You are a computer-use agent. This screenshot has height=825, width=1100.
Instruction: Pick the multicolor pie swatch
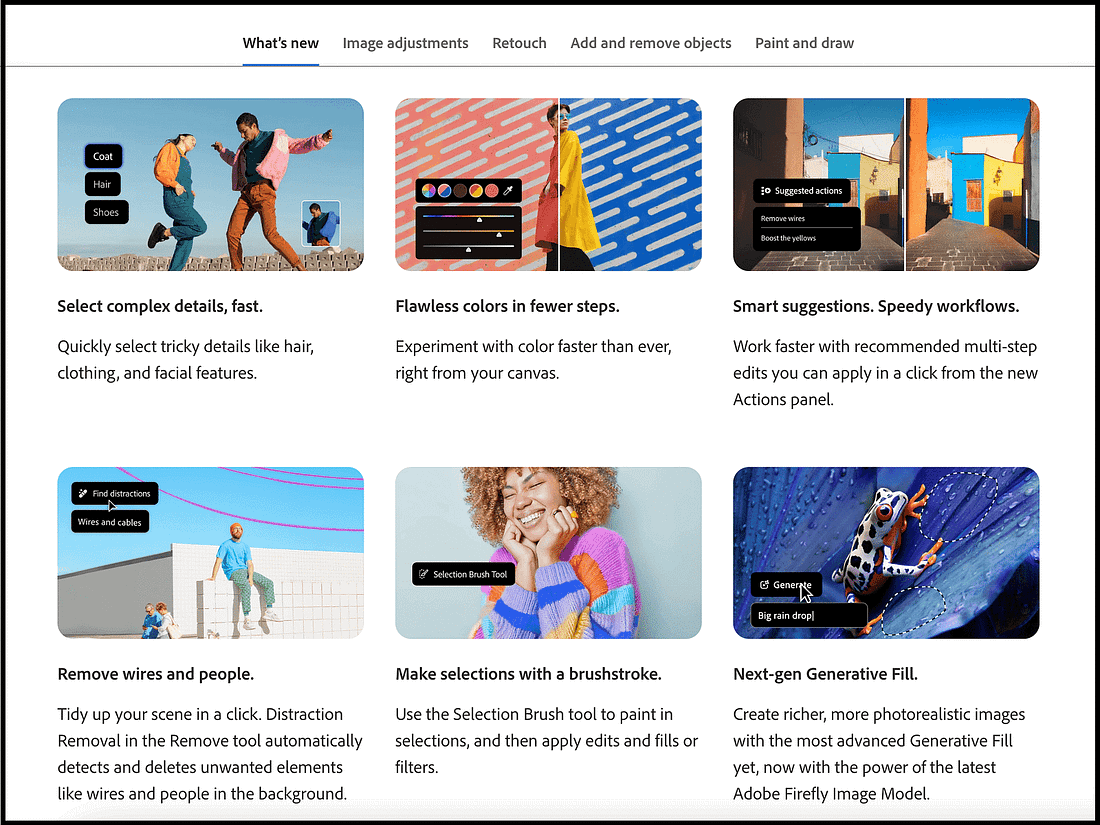tap(428, 190)
